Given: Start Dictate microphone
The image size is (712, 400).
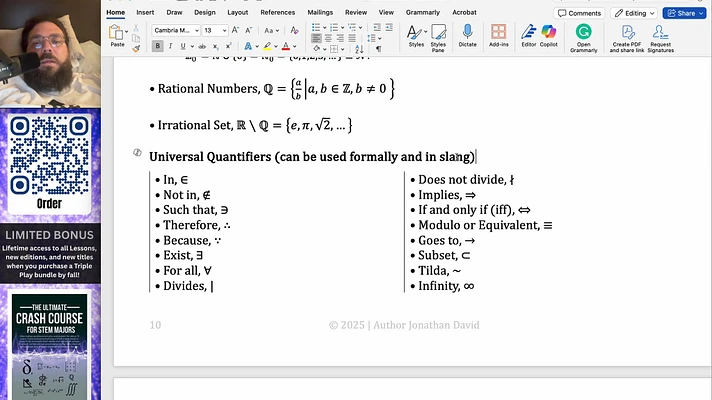Looking at the screenshot, I should tap(467, 36).
